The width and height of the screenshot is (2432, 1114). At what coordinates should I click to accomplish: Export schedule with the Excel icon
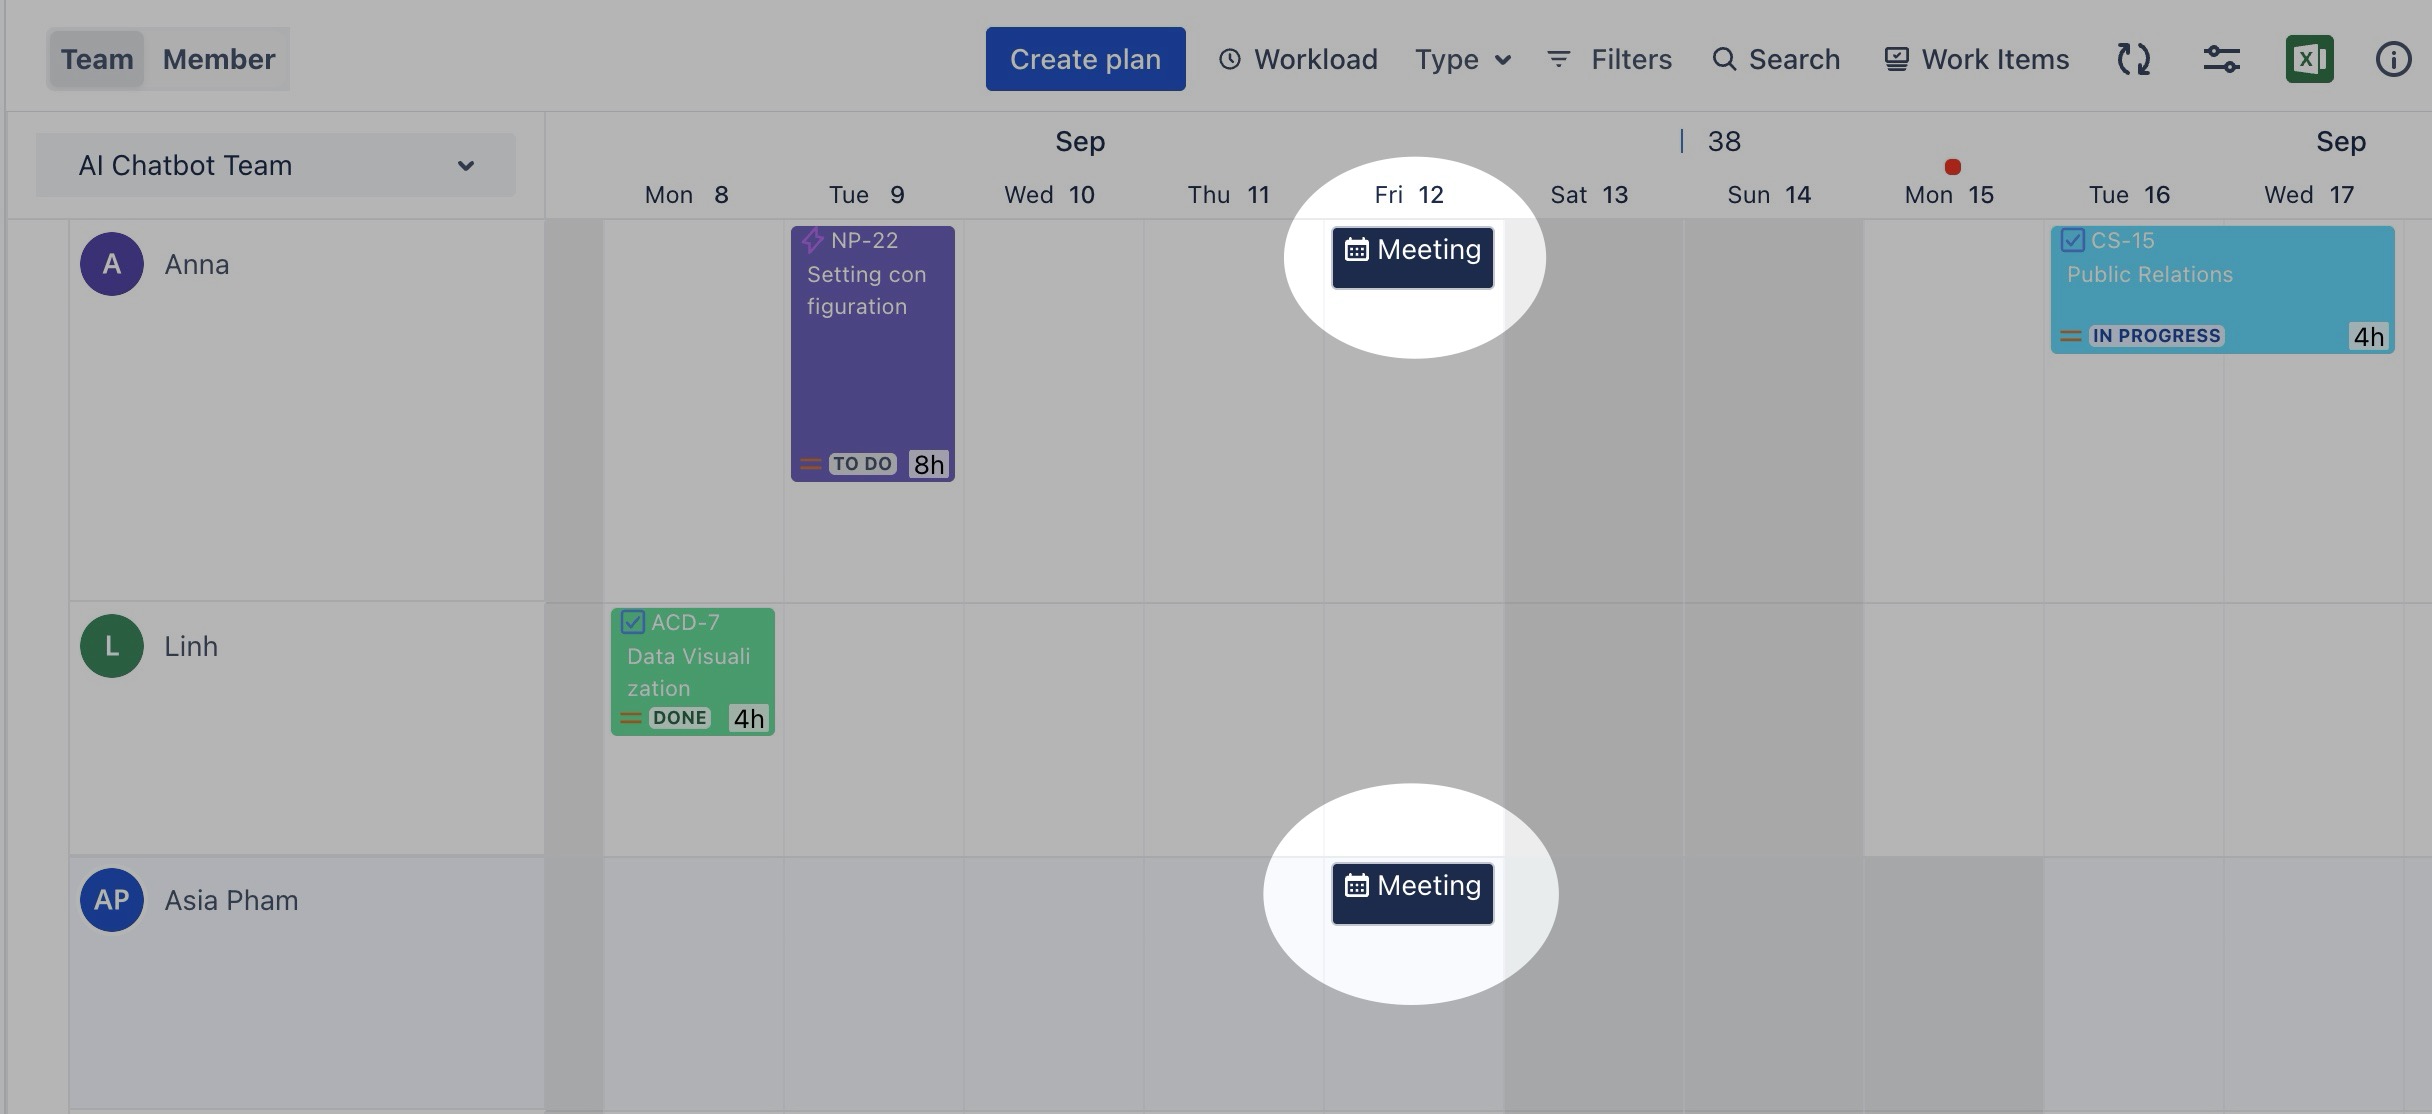pyautogui.click(x=2309, y=59)
